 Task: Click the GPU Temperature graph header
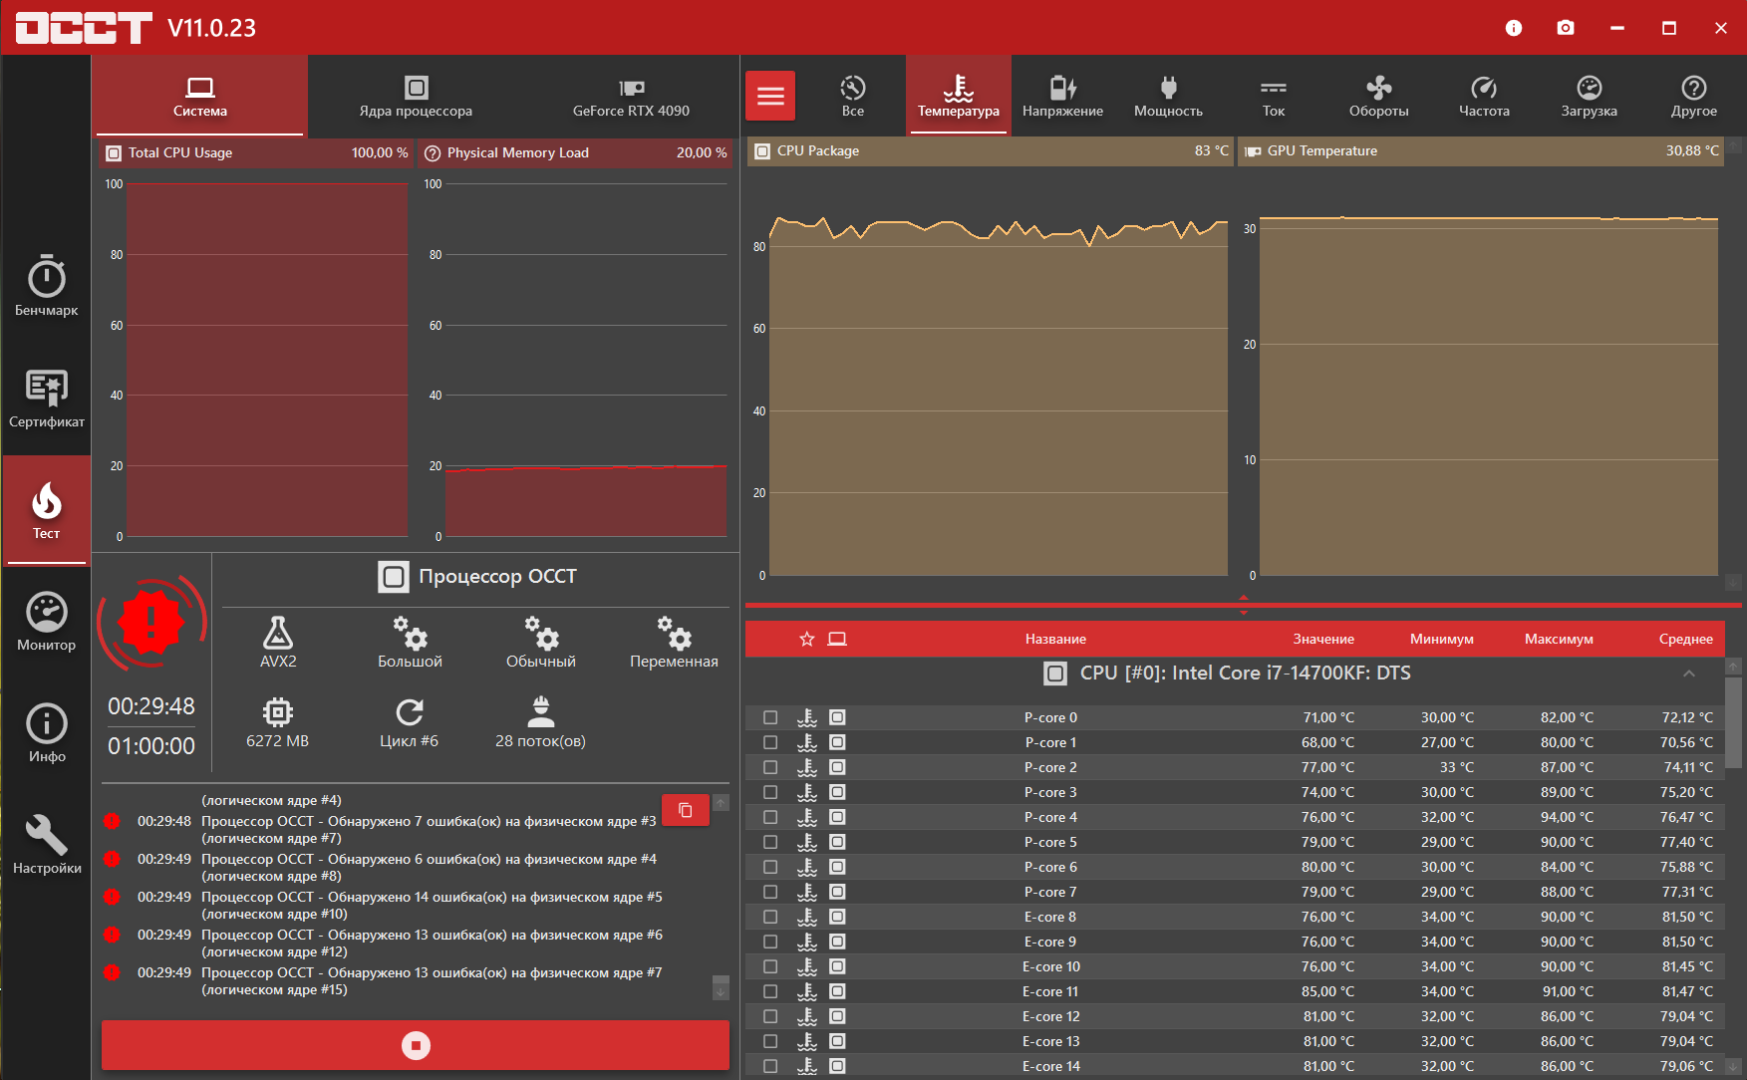pos(1483,151)
